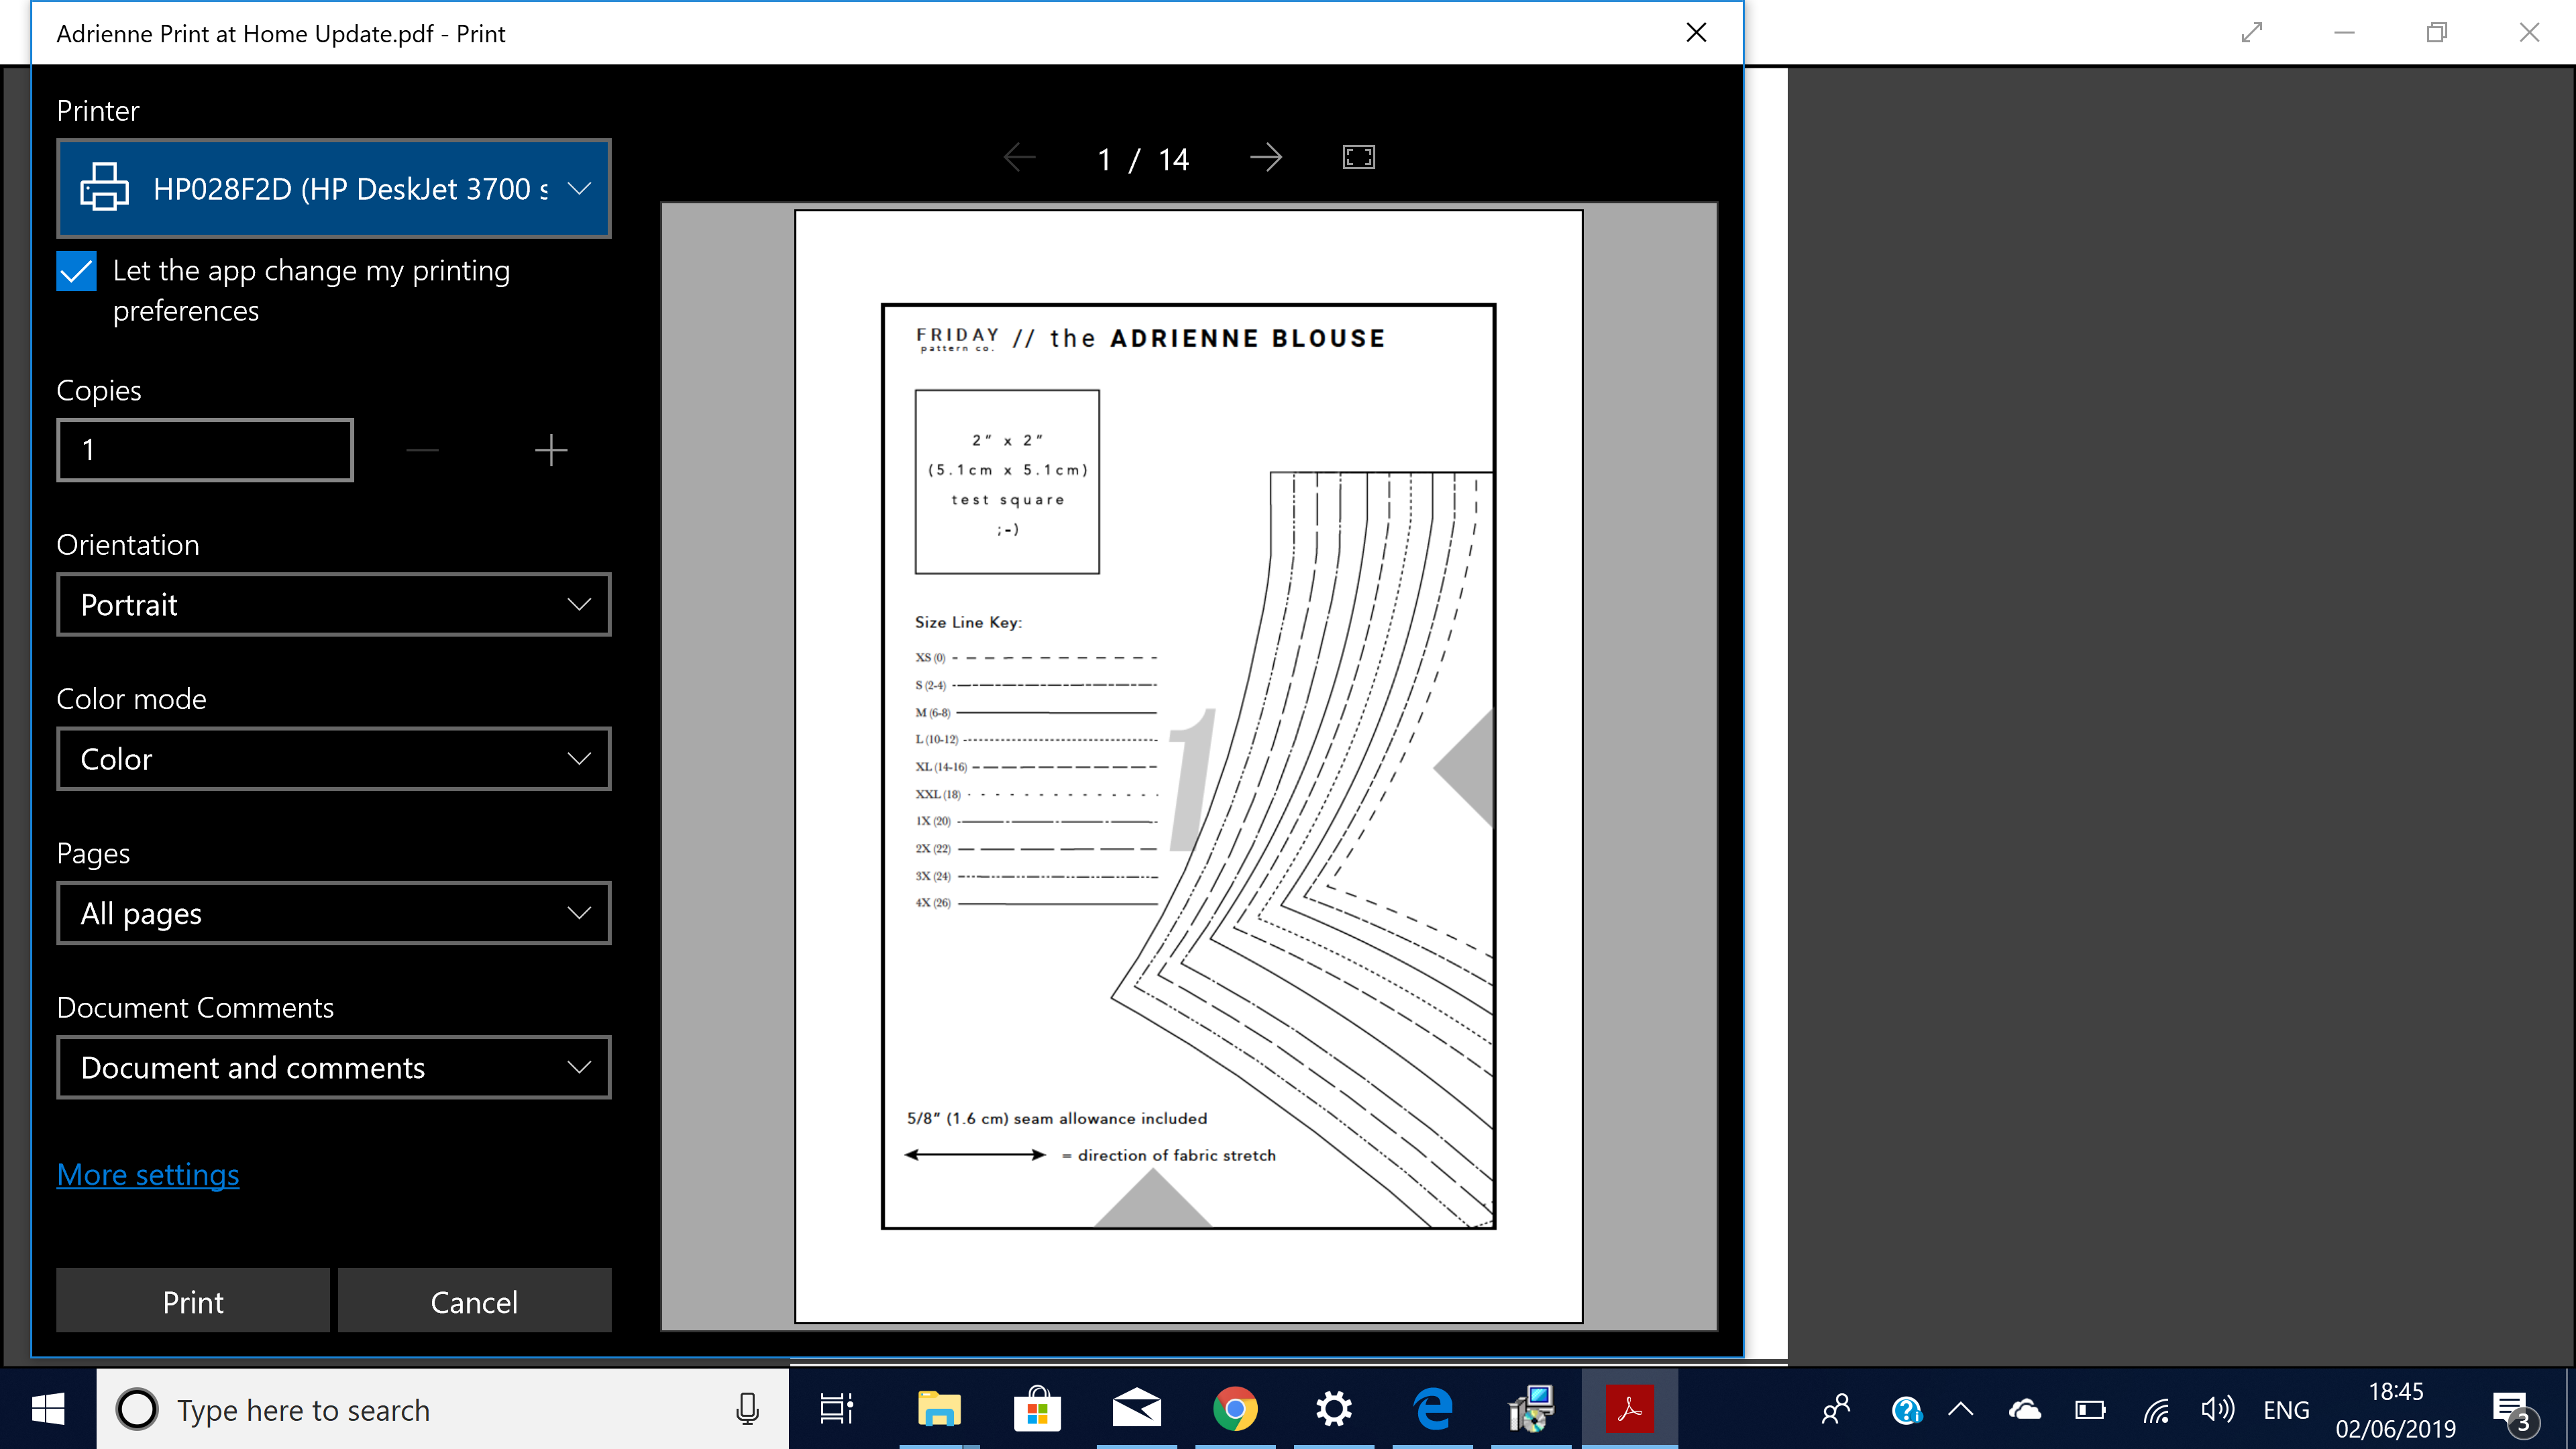Open File Explorer from taskbar
2576x1449 pixels.
(x=938, y=1410)
